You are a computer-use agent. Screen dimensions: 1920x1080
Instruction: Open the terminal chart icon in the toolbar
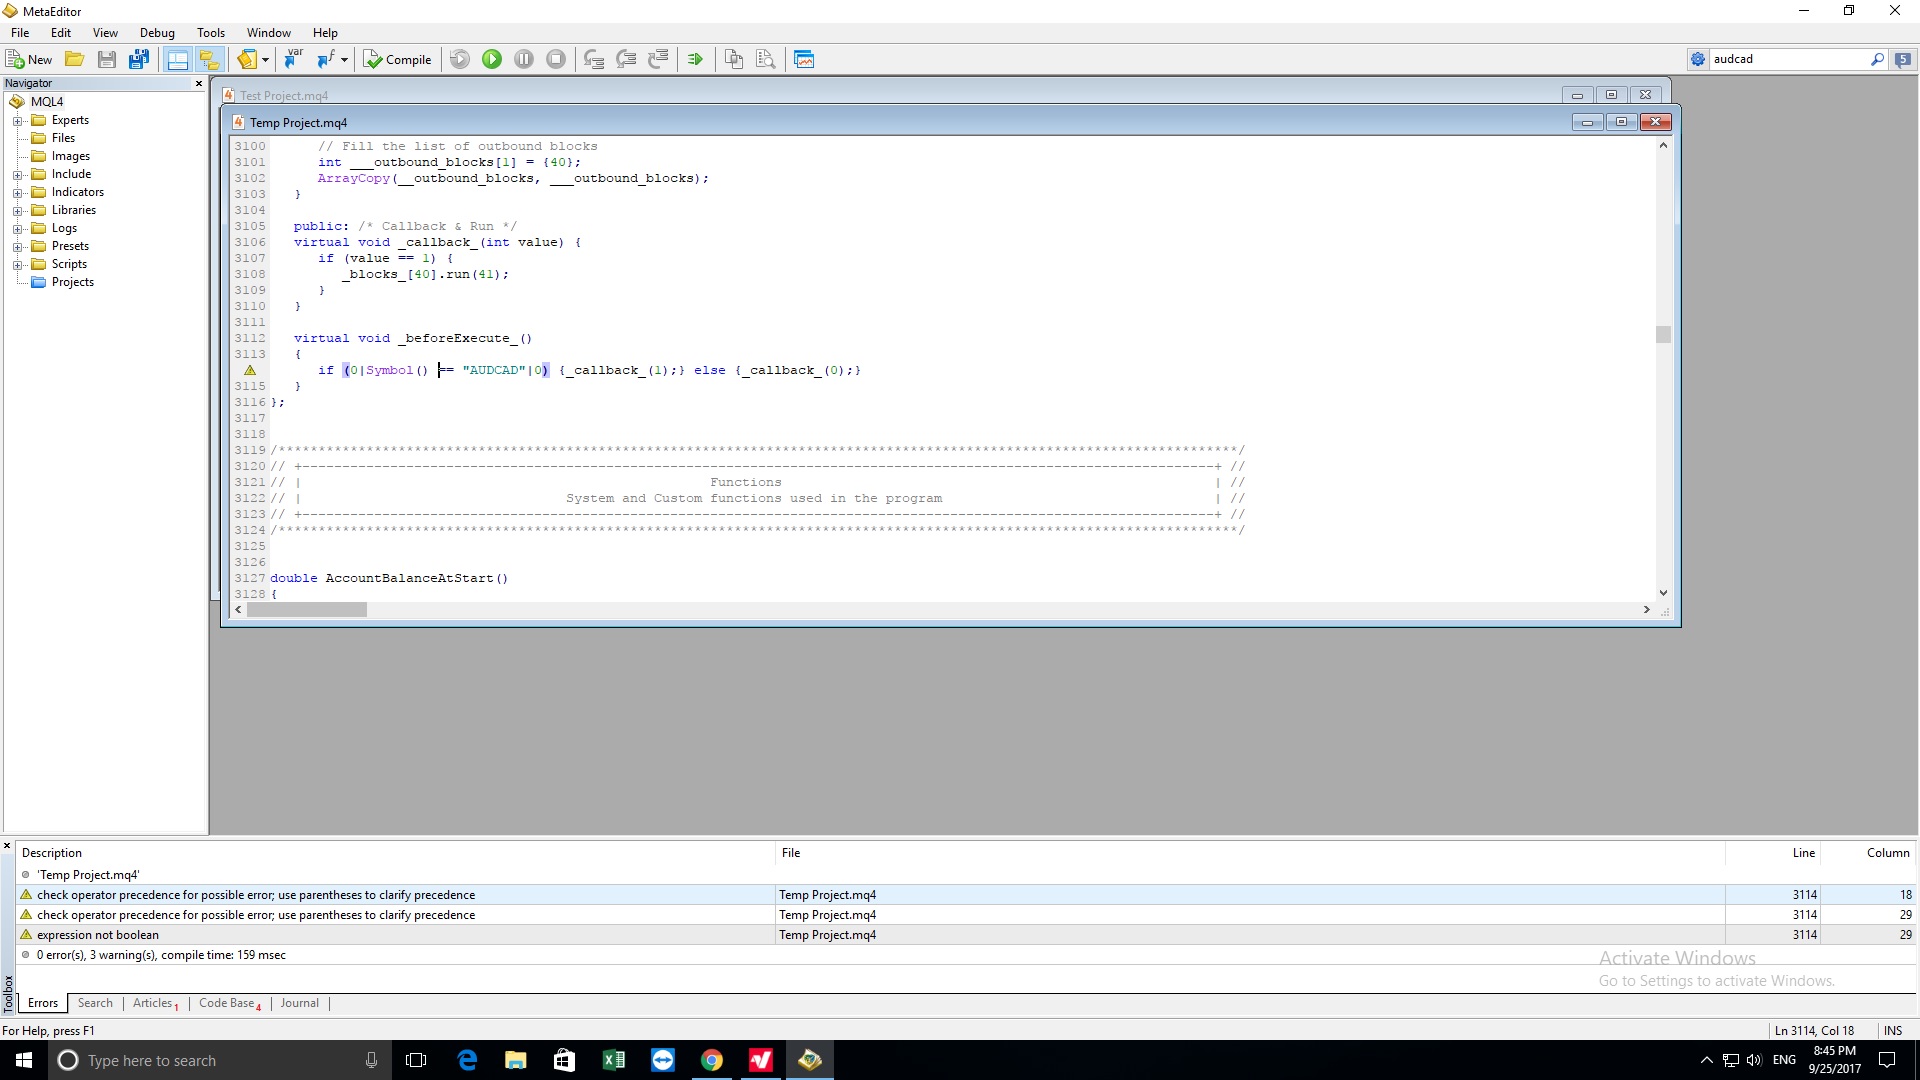coord(804,59)
